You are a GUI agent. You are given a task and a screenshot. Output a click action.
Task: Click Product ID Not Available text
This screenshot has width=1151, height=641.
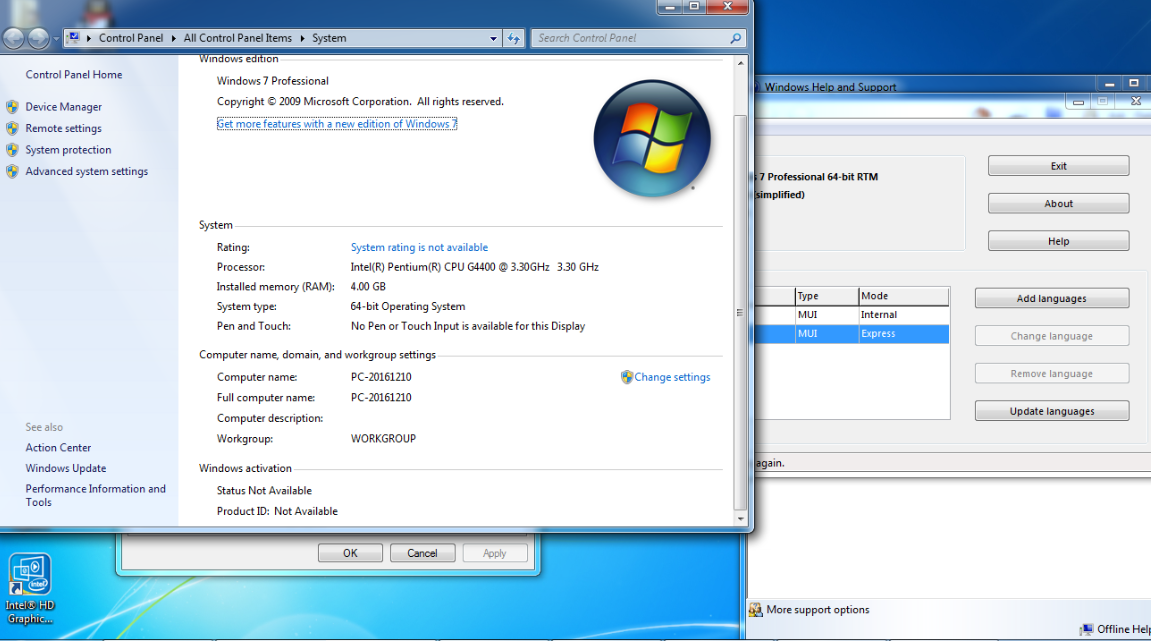(x=277, y=511)
